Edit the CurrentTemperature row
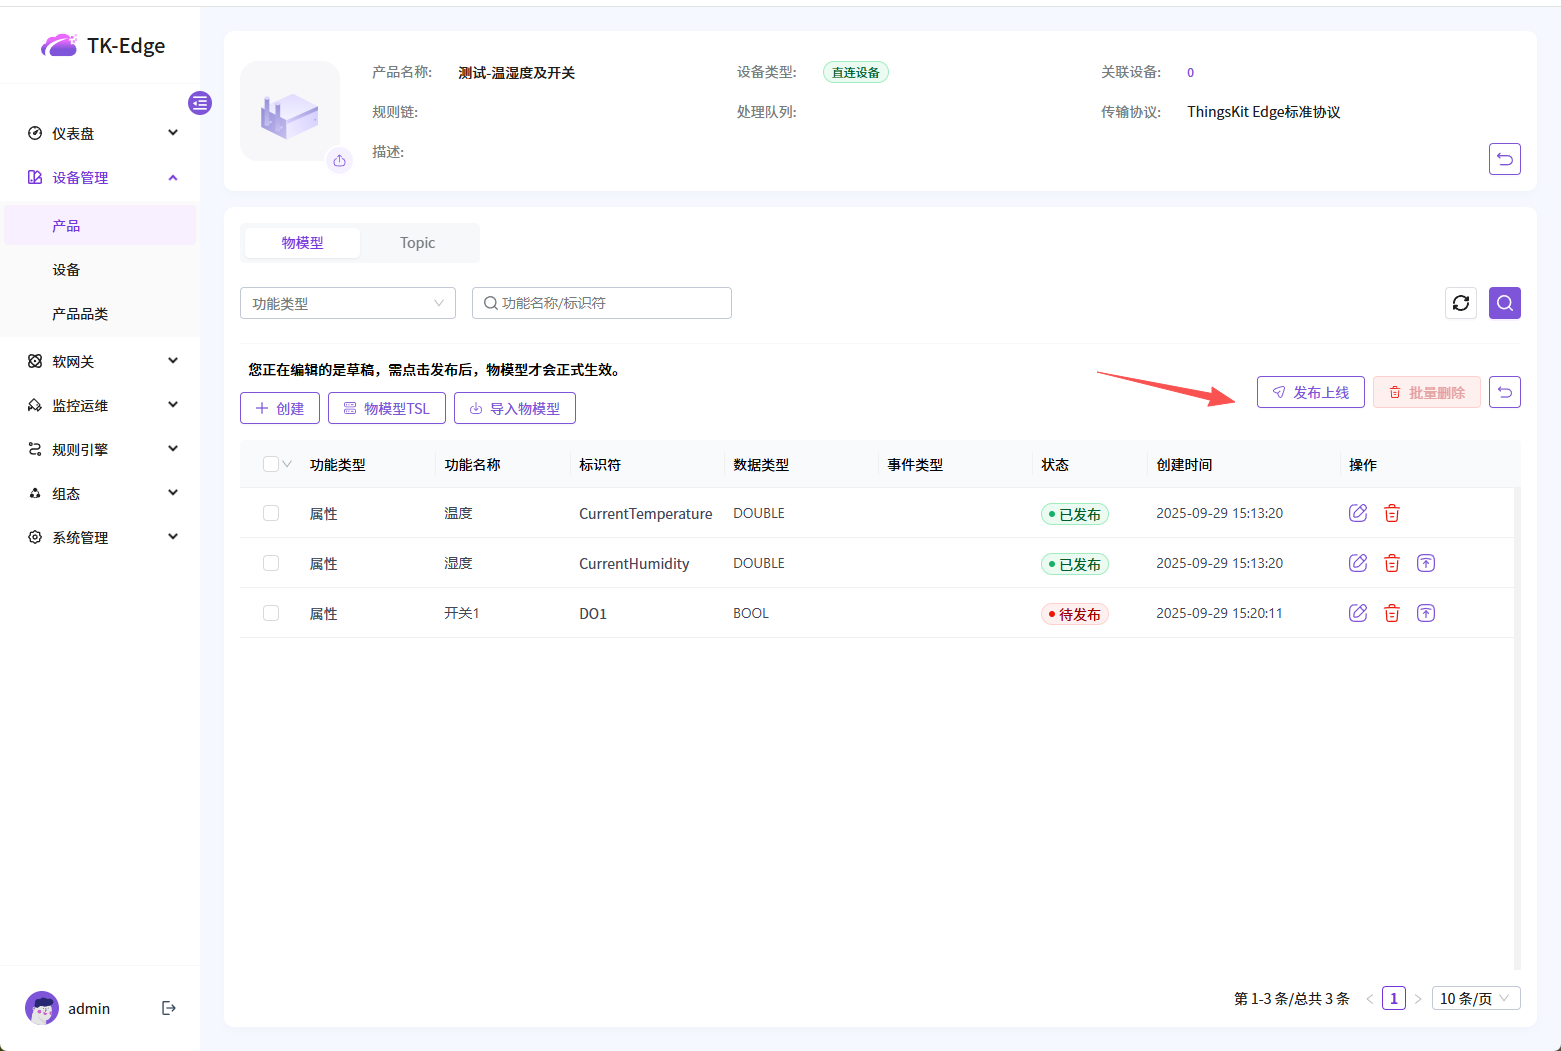 [1357, 513]
